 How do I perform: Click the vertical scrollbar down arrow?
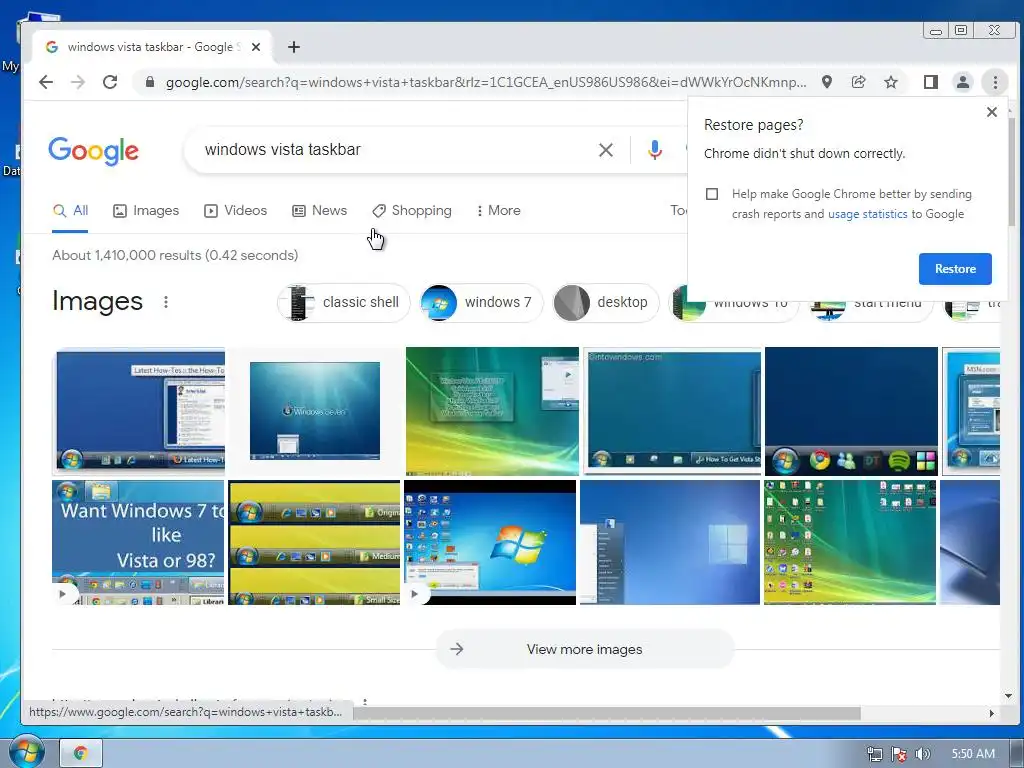point(1008,696)
